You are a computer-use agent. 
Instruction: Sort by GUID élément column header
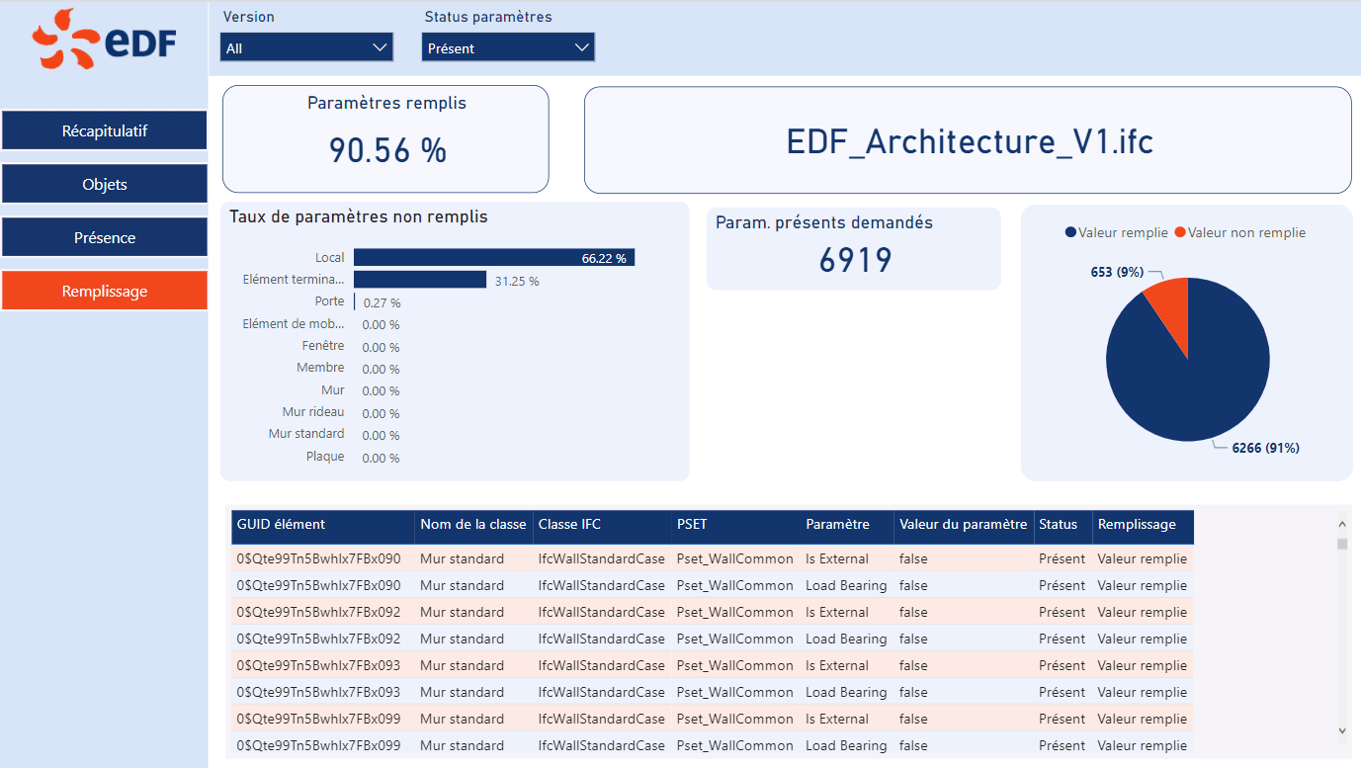[x=322, y=525]
